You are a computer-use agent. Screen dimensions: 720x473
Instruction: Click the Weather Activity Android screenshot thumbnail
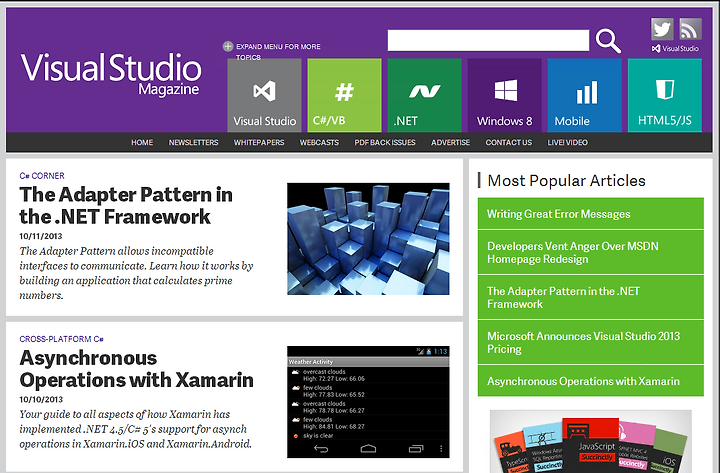pyautogui.click(x=368, y=402)
